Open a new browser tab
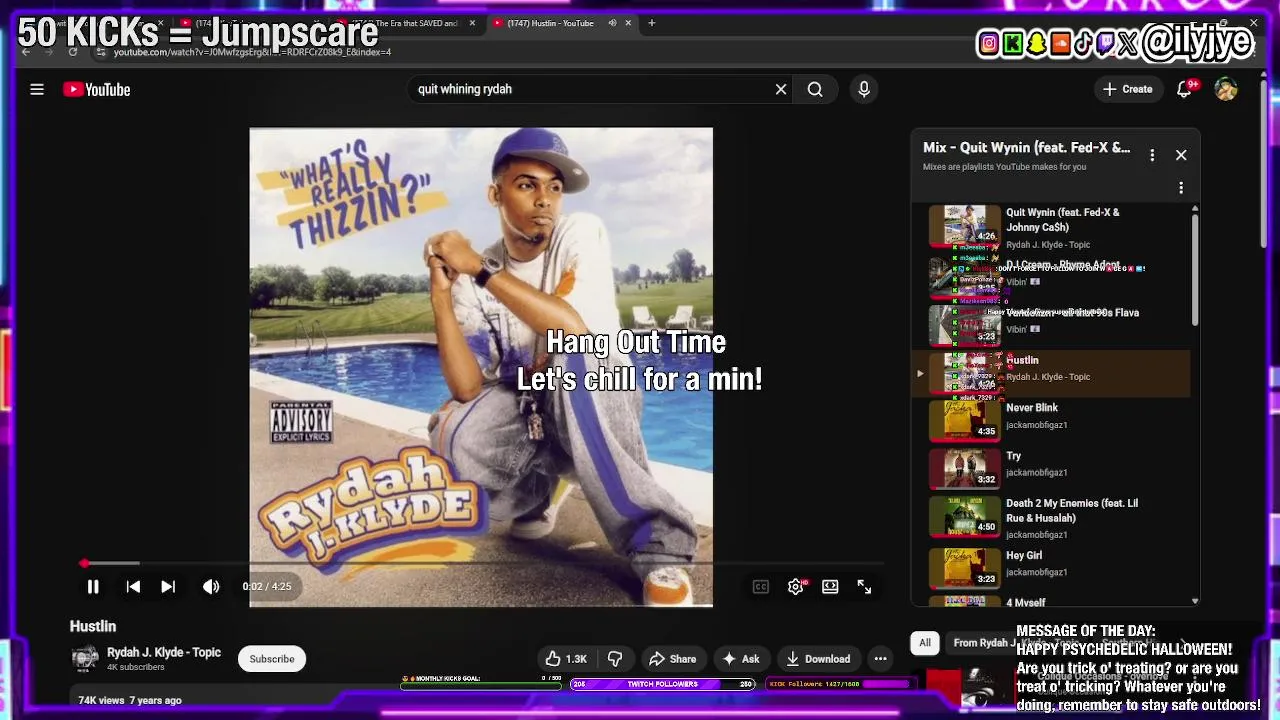 pos(651,23)
